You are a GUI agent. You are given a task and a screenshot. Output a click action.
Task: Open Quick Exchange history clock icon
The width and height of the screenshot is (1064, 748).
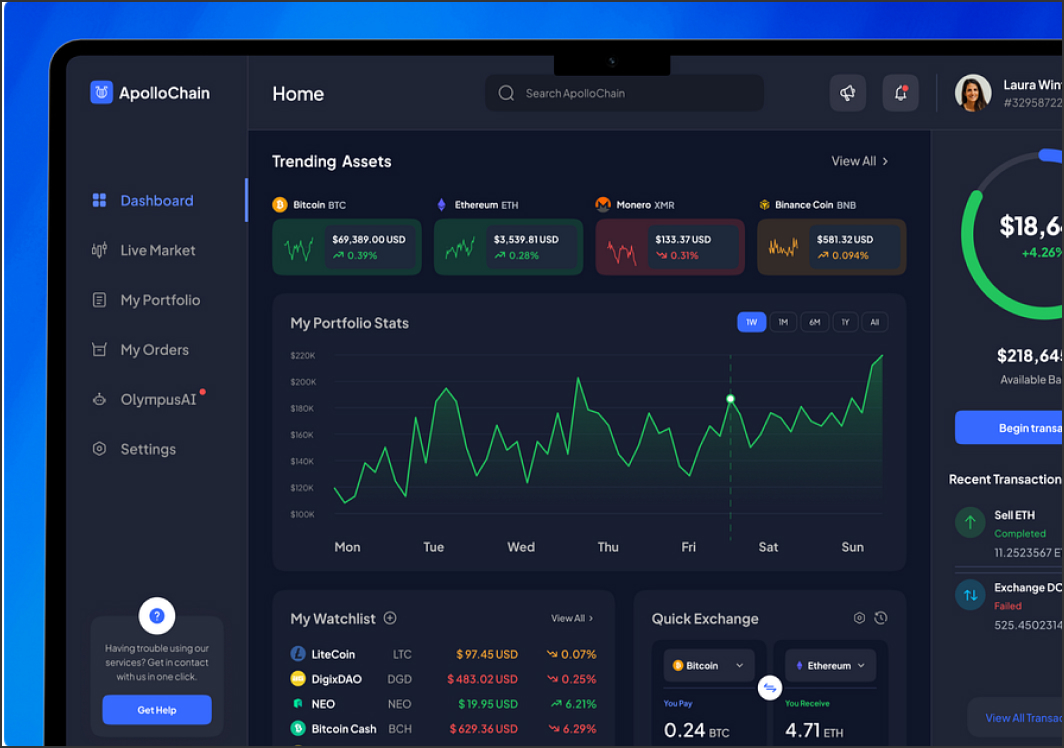pyautogui.click(x=880, y=618)
